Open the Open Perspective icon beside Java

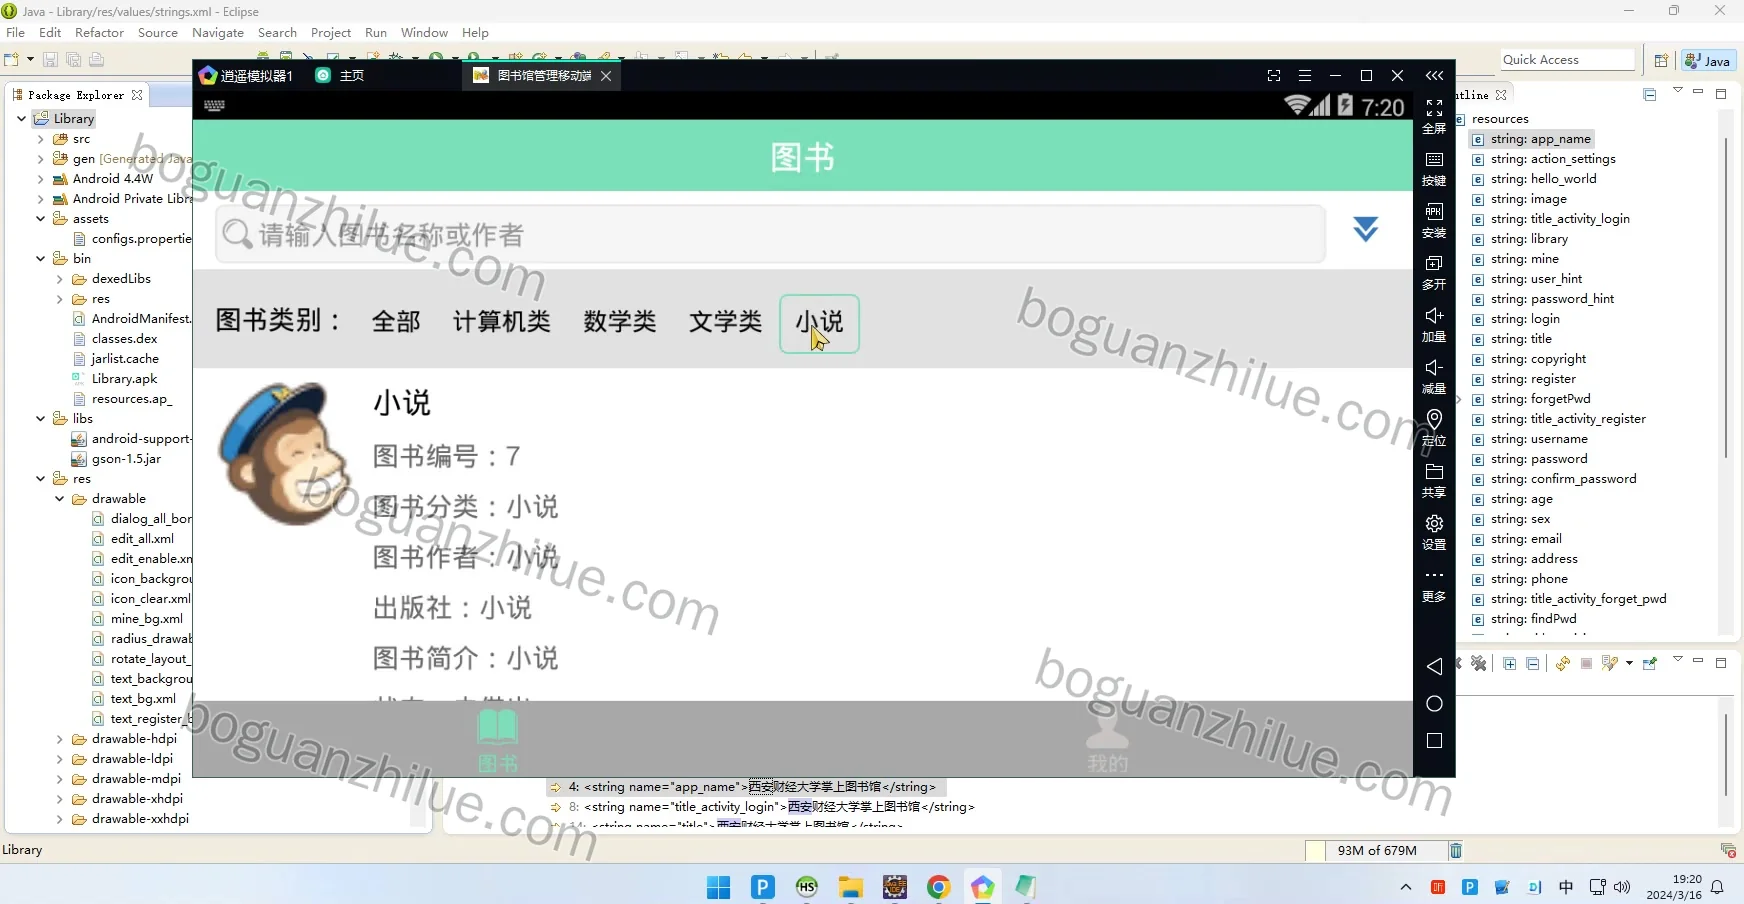[x=1661, y=61]
